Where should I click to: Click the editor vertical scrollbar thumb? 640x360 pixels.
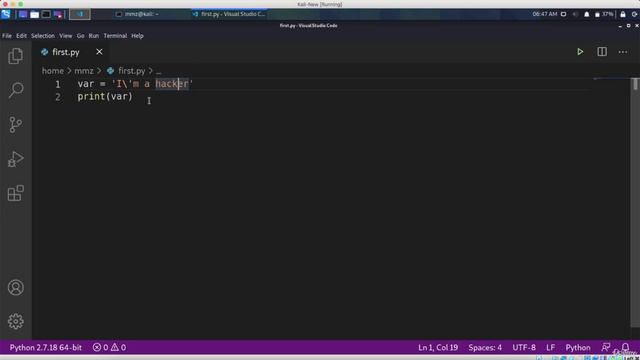coord(635,84)
